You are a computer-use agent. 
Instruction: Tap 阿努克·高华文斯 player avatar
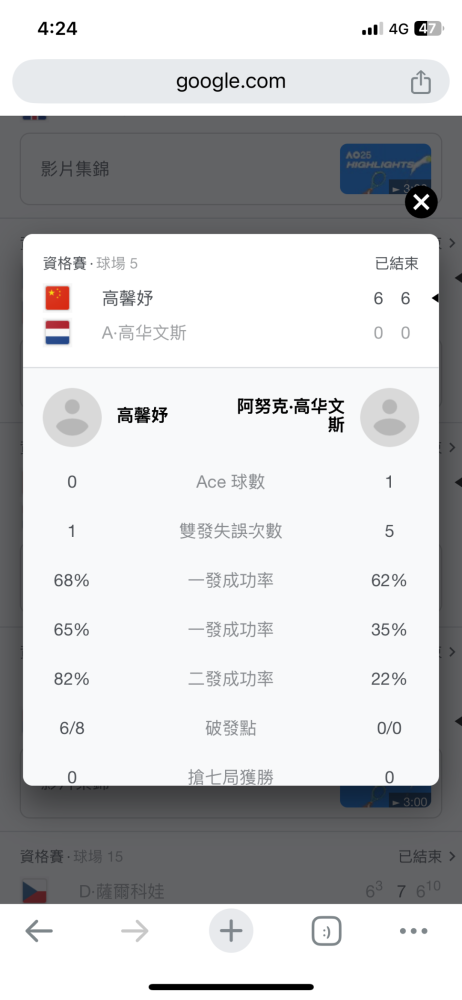(x=389, y=417)
